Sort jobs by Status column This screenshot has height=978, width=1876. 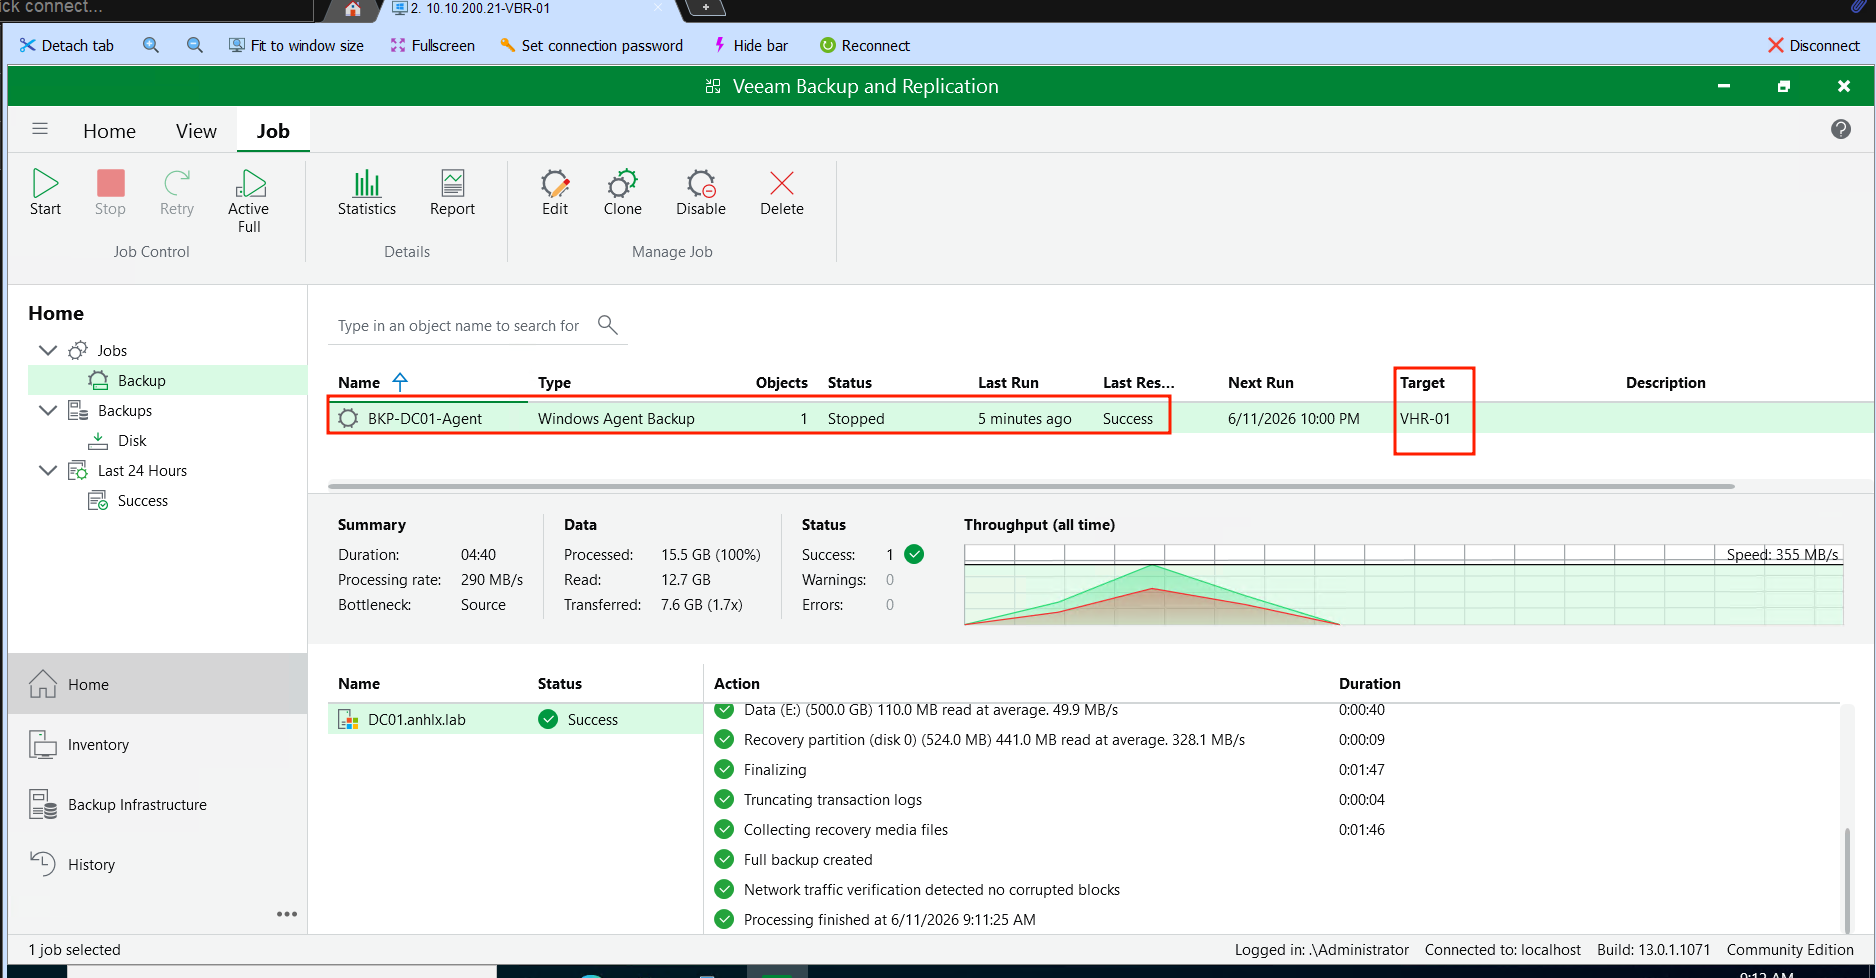pos(850,382)
